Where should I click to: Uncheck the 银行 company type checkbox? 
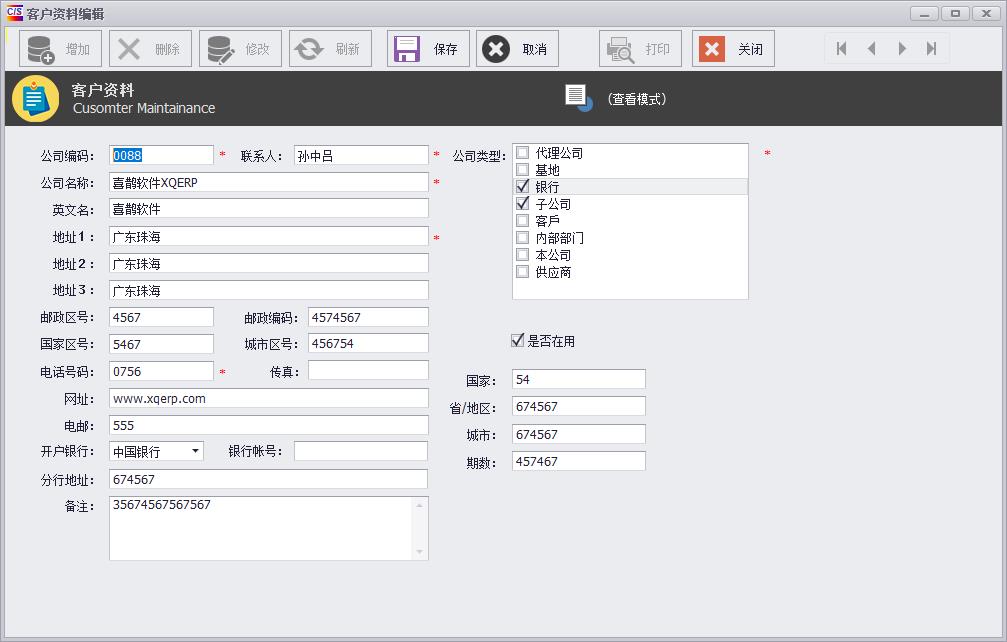click(521, 186)
